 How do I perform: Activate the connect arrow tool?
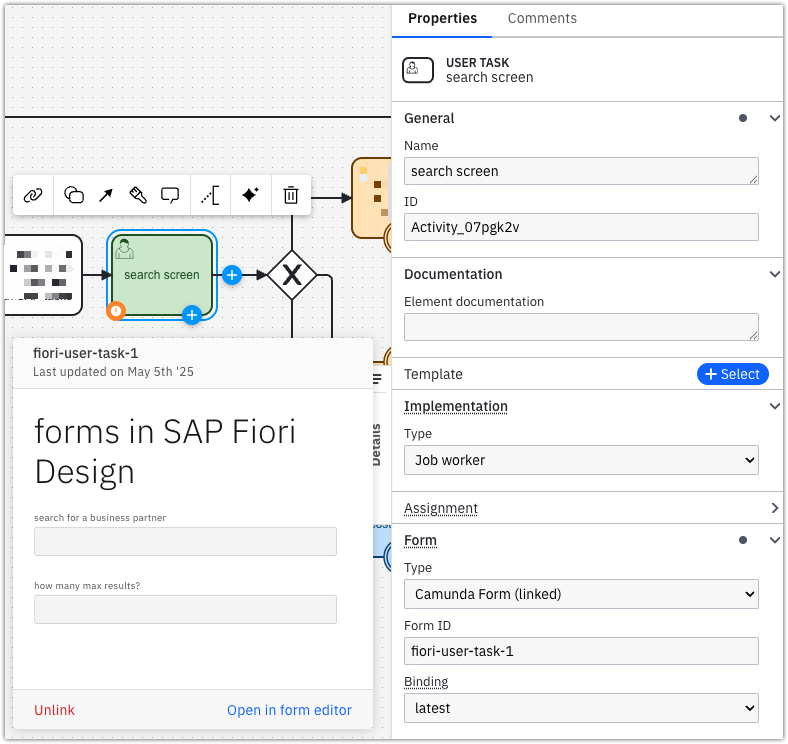(x=106, y=195)
